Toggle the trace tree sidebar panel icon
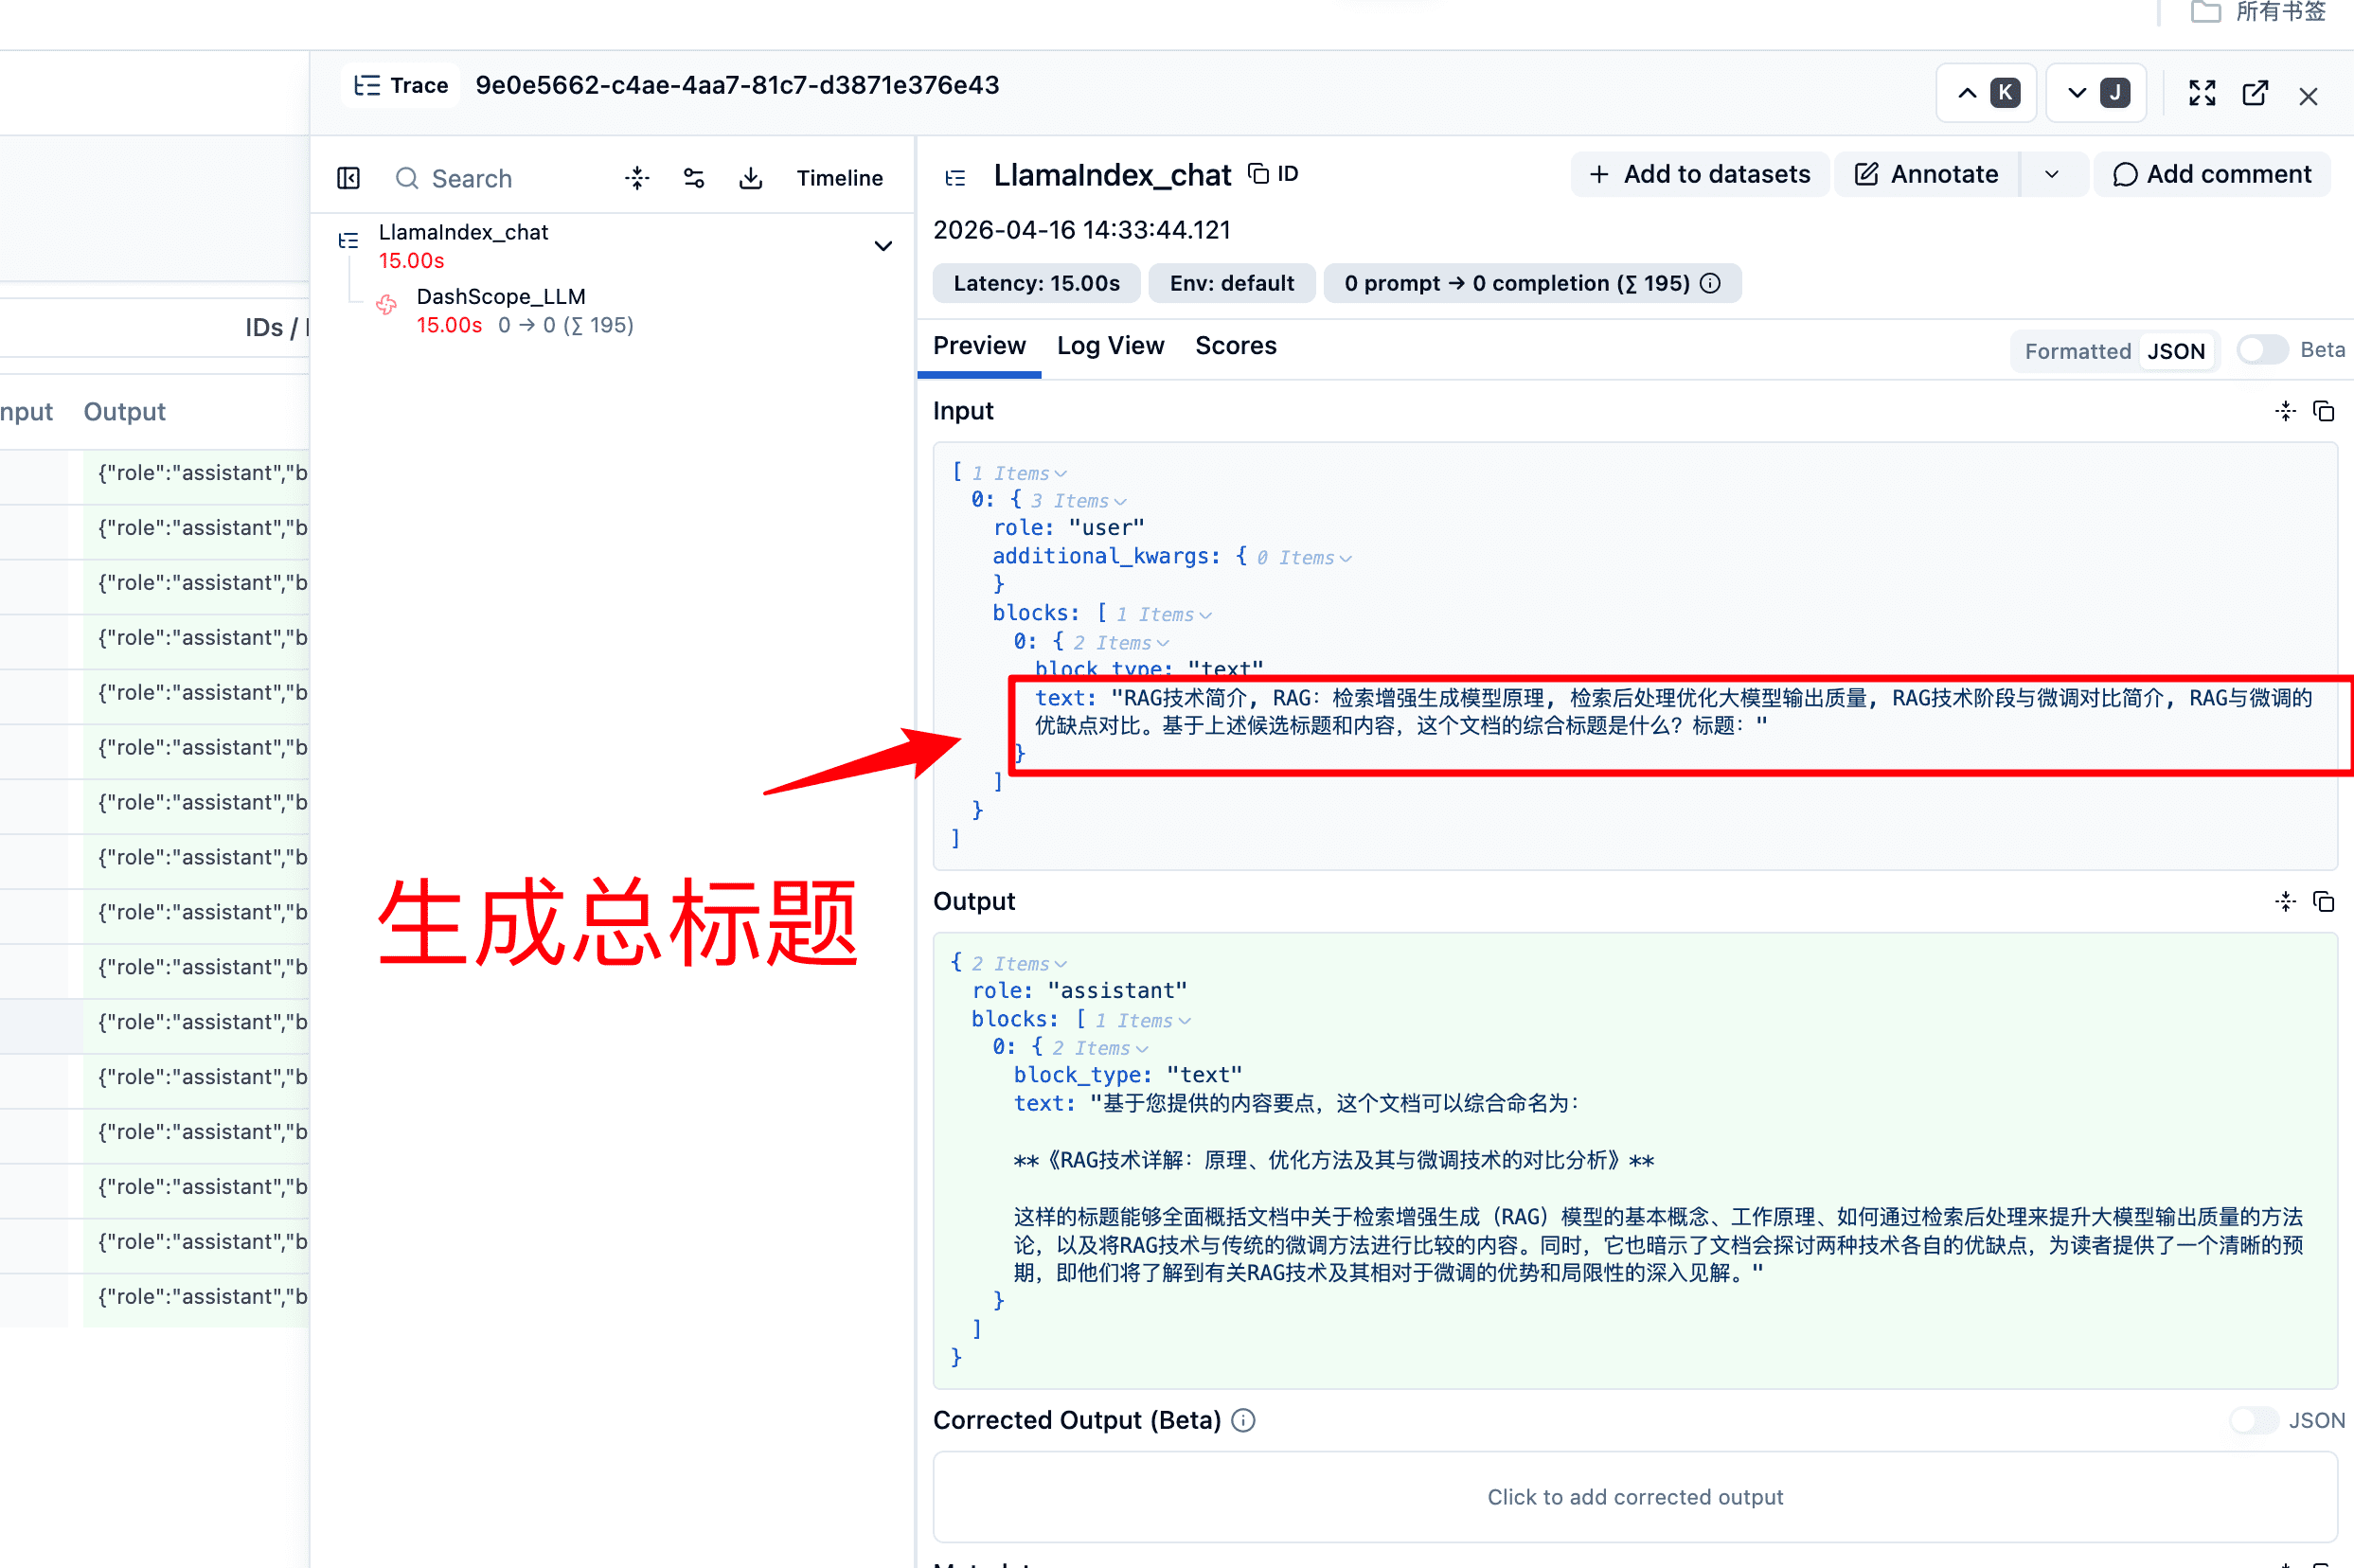2354x1568 pixels. 348,178
